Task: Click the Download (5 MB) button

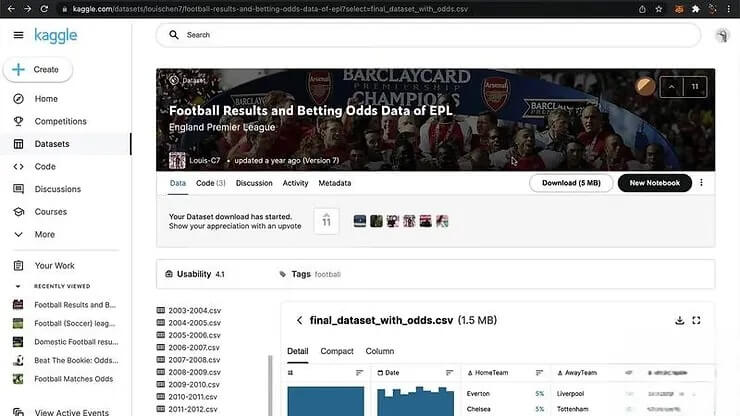Action: coord(570,183)
